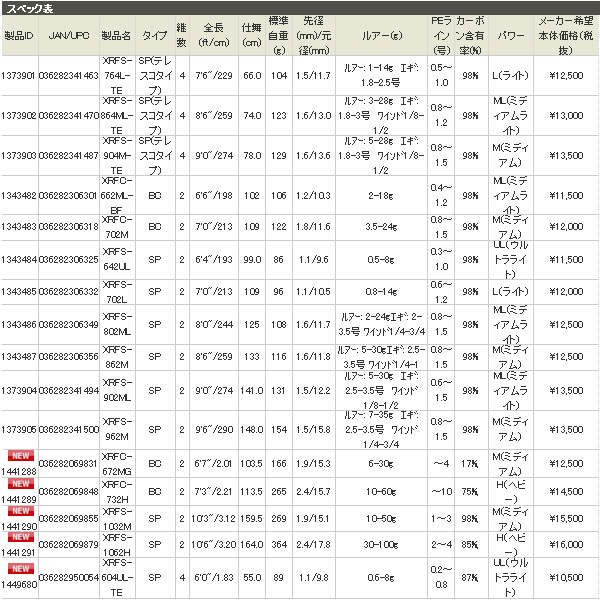Select the 全長(ft/cm) column header
The height and width of the screenshot is (600, 600).
click(214, 35)
